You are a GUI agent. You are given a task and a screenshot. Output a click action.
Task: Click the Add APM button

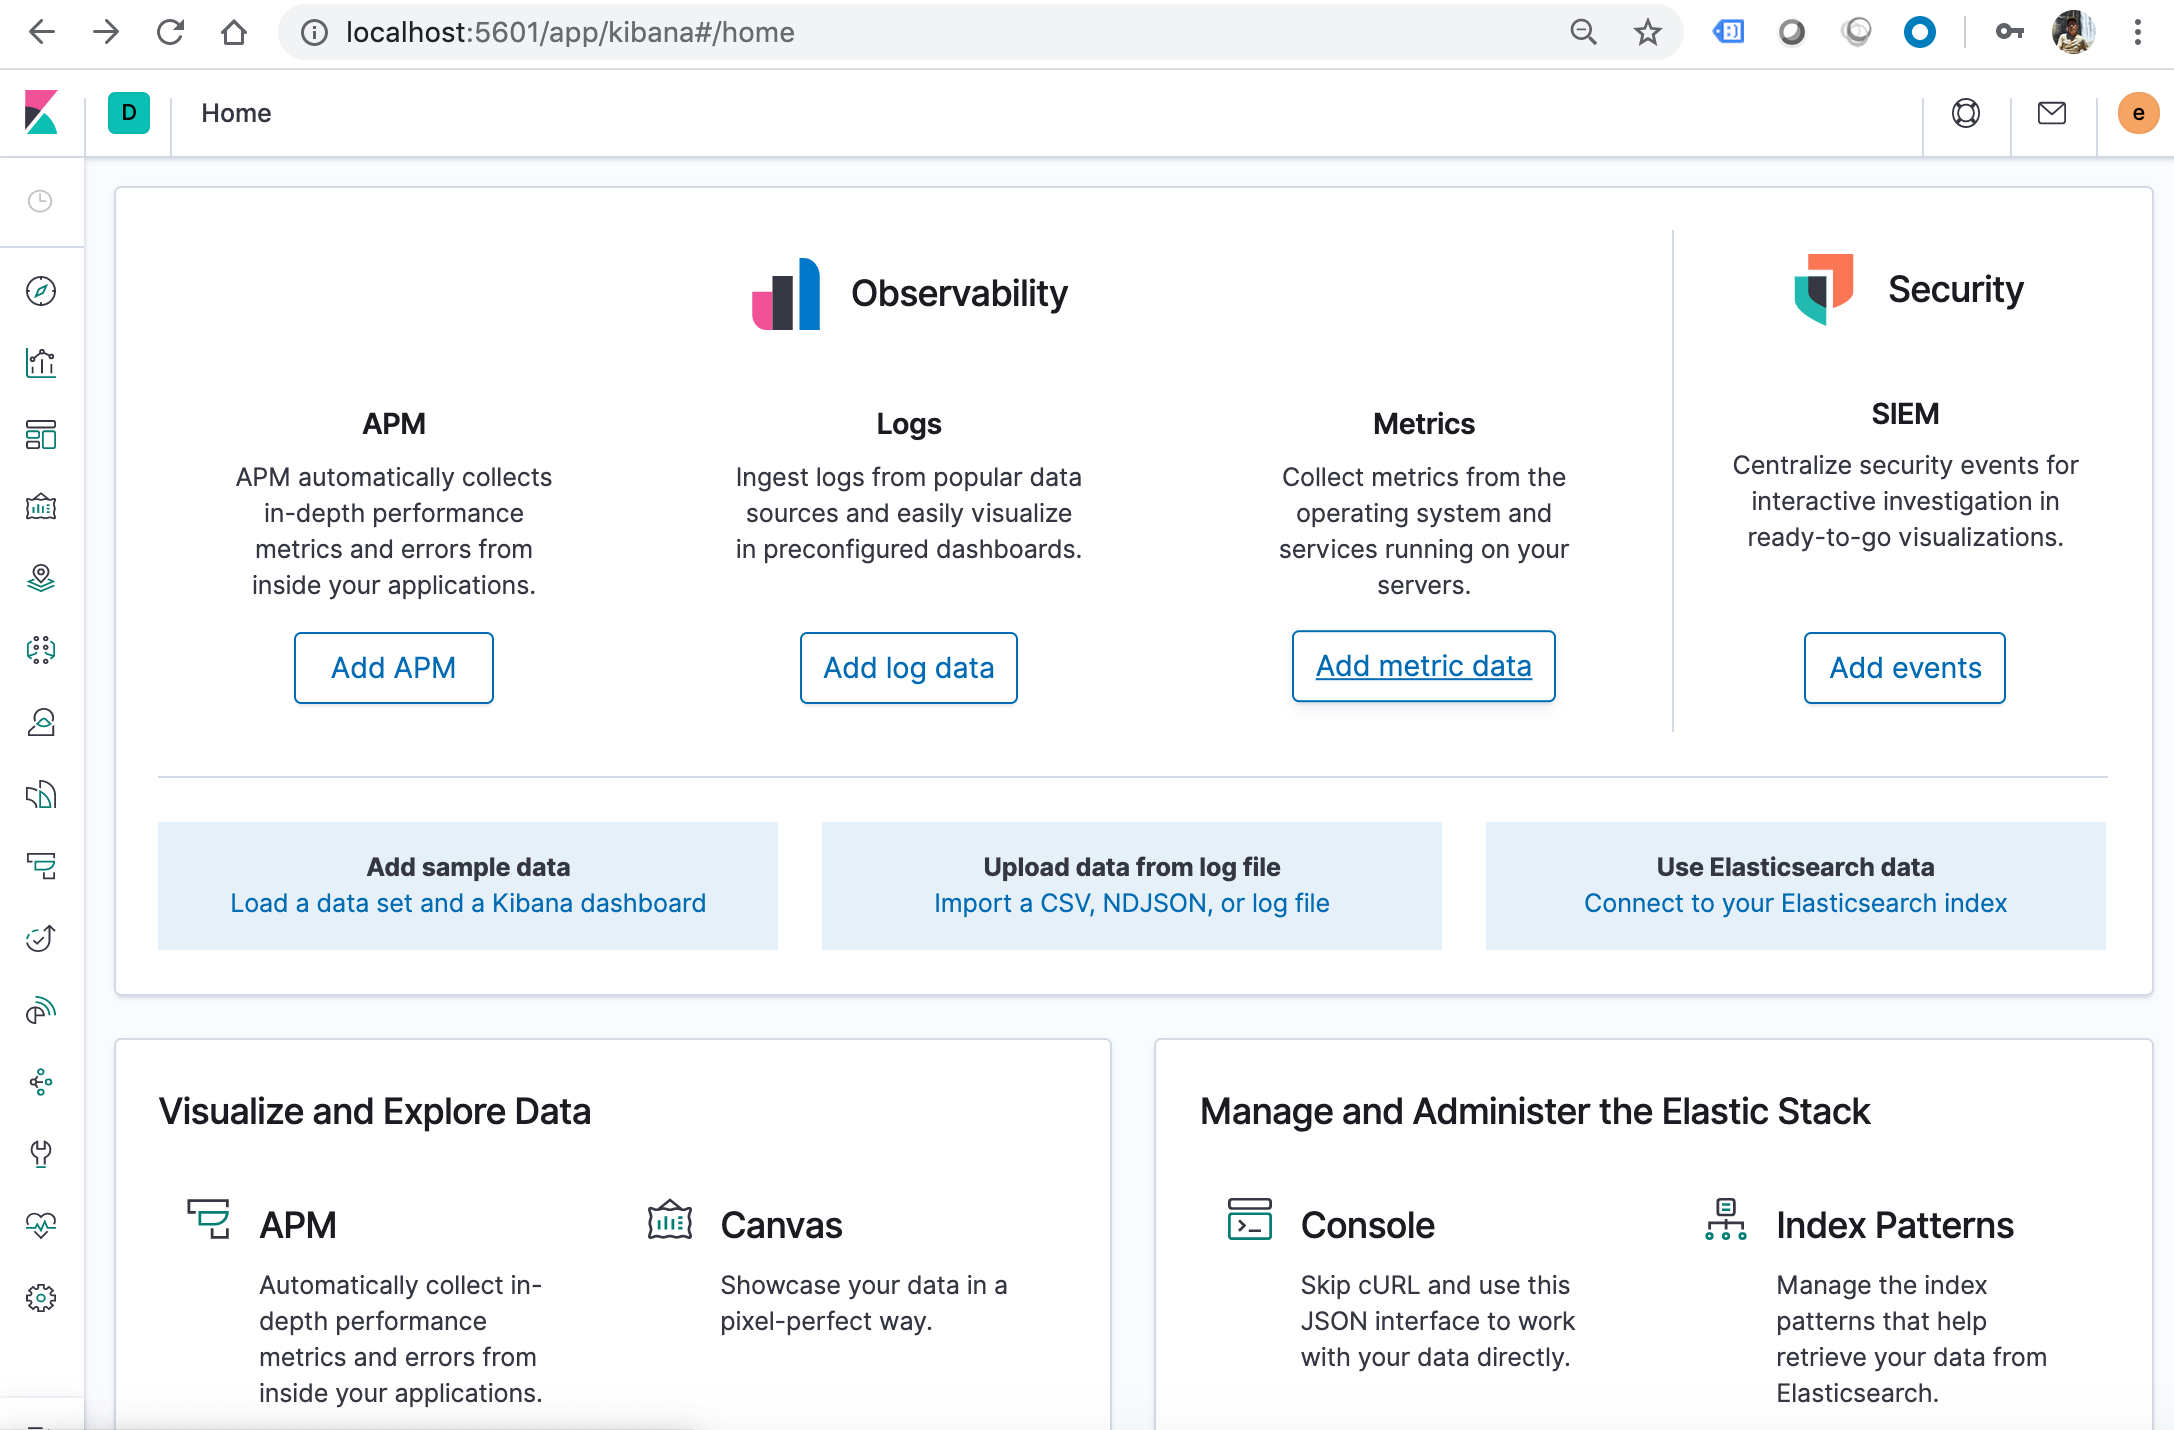click(x=393, y=668)
